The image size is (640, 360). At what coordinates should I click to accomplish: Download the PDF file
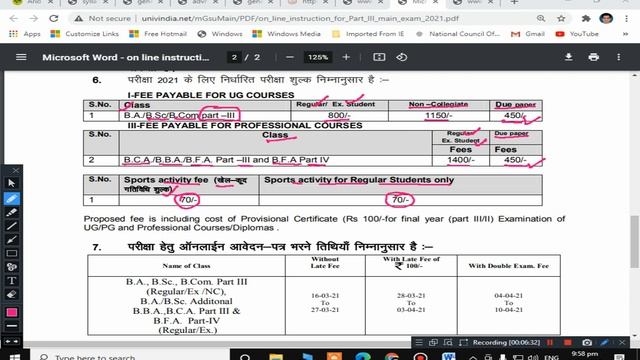[569, 57]
